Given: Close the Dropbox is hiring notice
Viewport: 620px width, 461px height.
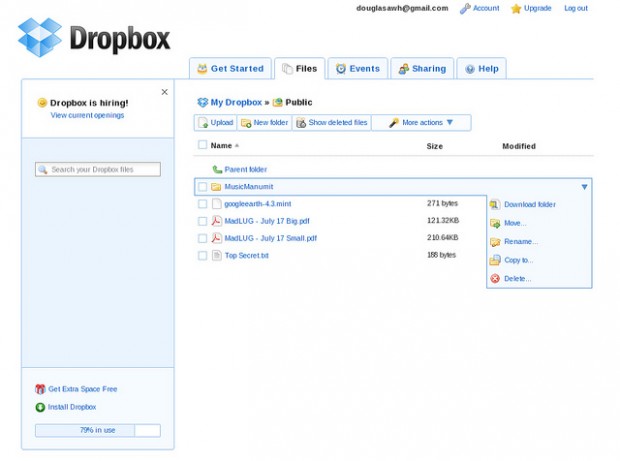Looking at the screenshot, I should [164, 92].
